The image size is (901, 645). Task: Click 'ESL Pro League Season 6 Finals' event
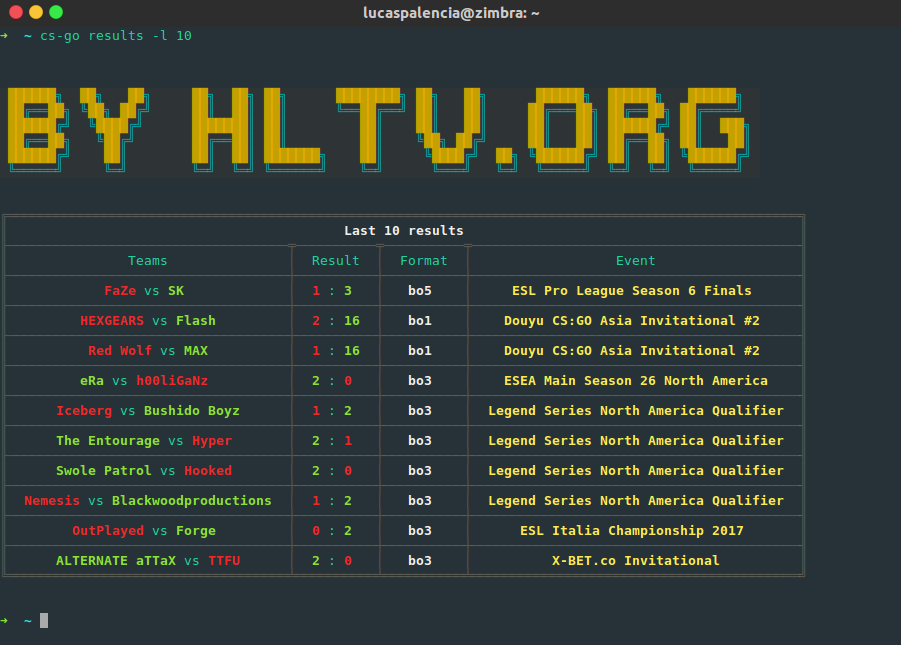click(632, 290)
